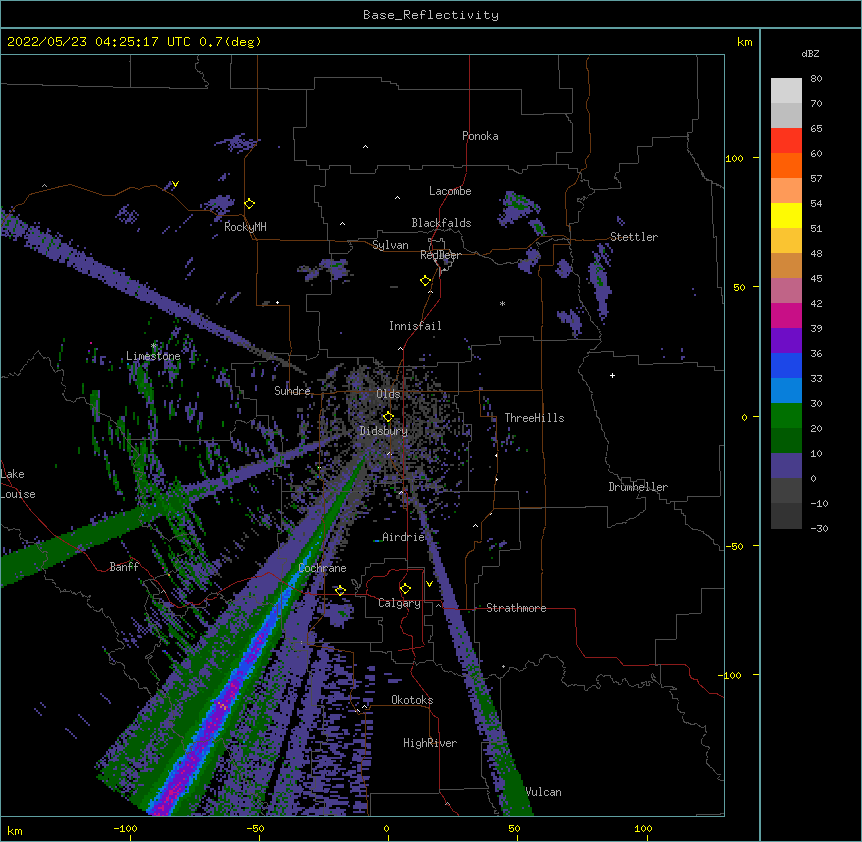This screenshot has width=862, height=842.
Task: Click the Calgary map label
Action: (x=399, y=603)
